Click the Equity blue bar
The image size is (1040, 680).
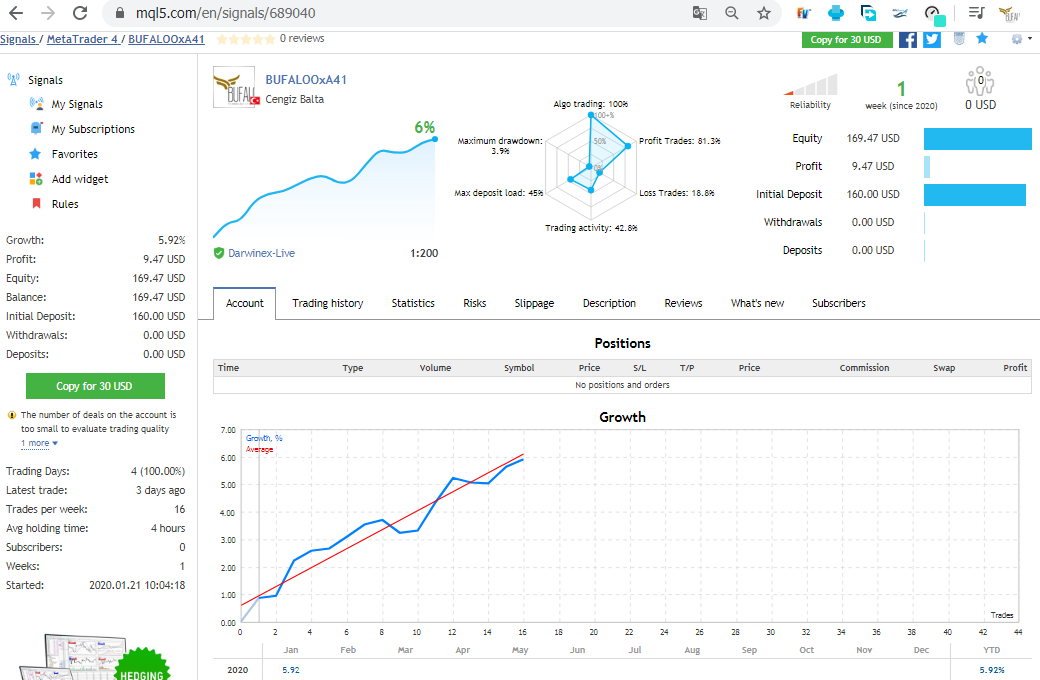pos(977,139)
